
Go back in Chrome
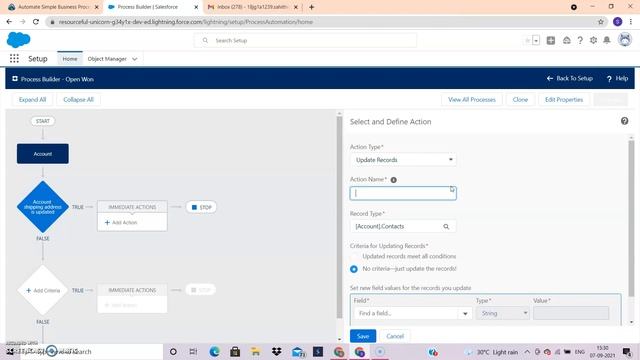(x=9, y=22)
